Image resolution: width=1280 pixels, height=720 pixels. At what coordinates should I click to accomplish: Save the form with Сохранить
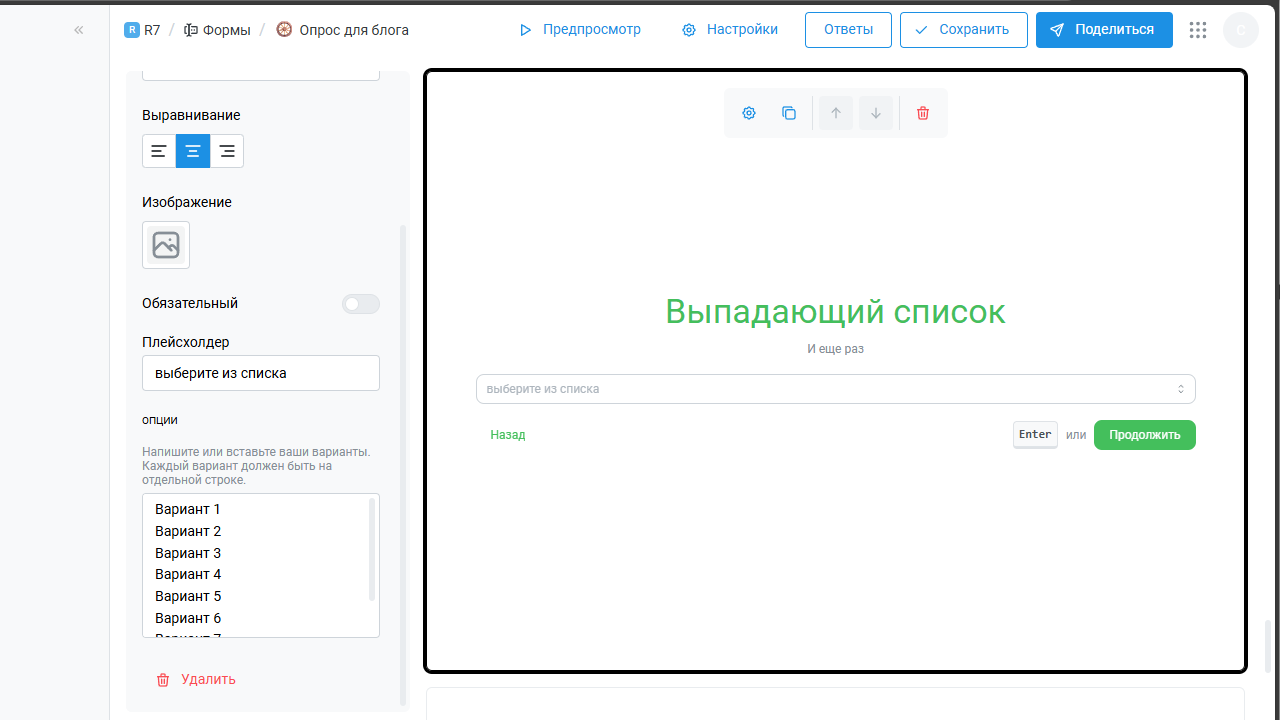click(x=963, y=30)
